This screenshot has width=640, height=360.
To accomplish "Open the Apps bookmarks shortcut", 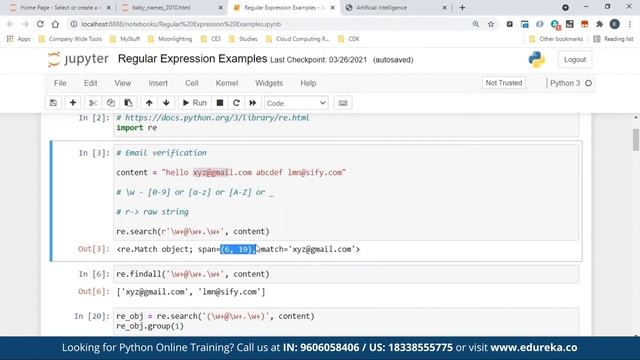I will tap(19, 39).
